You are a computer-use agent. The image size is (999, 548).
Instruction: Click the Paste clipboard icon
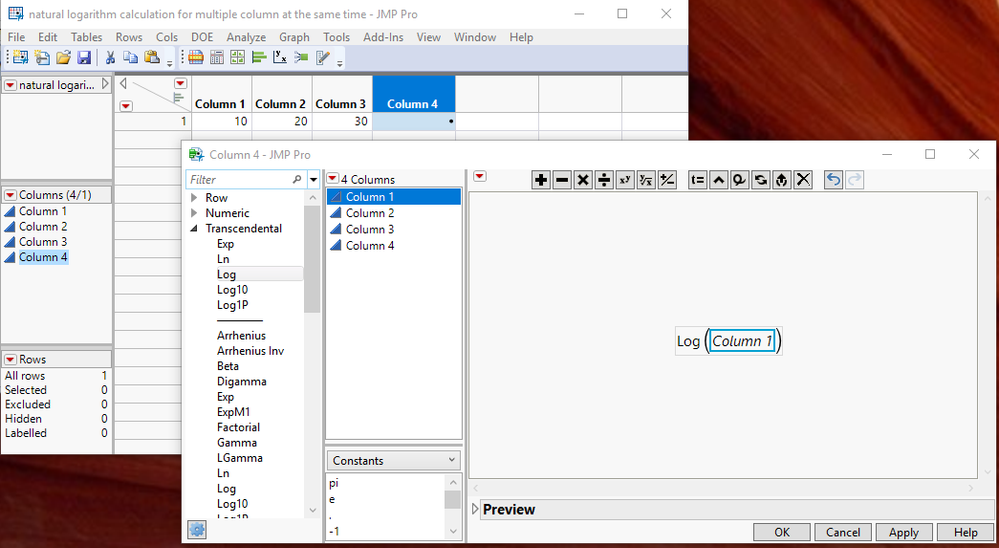click(x=152, y=58)
